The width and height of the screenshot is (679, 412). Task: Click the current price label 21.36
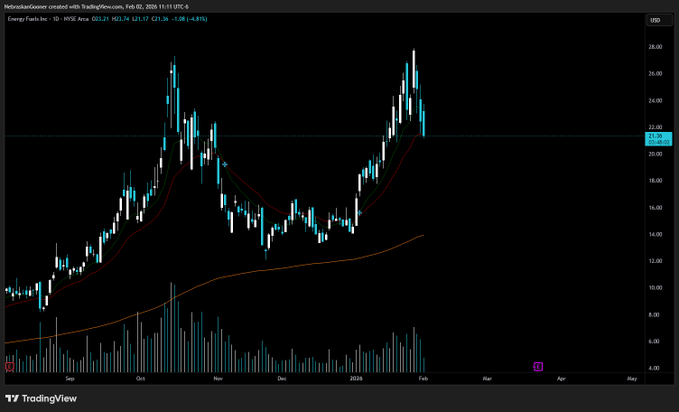pos(656,135)
